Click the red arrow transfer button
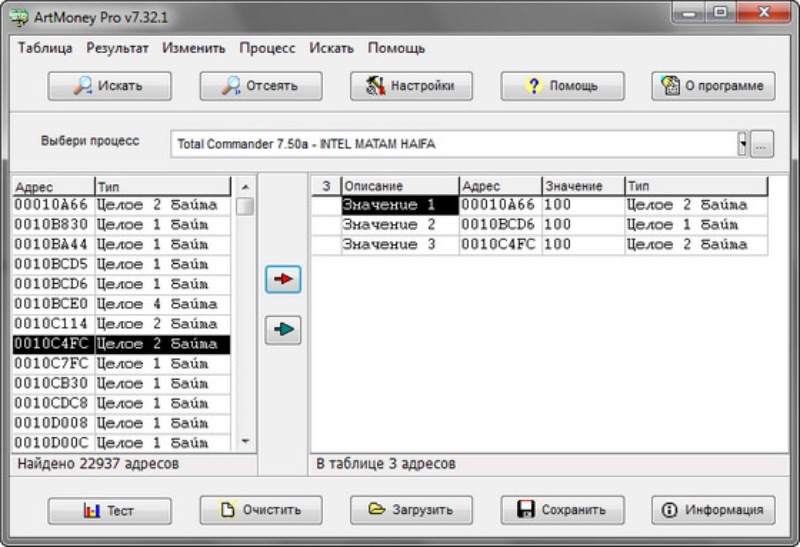 [x=286, y=281]
